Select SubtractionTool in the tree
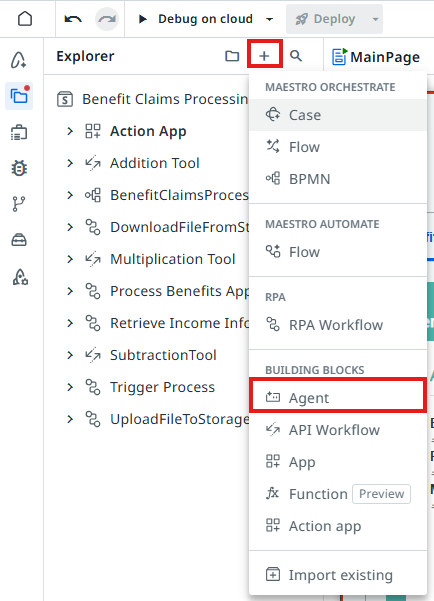This screenshot has height=601, width=434. pyautogui.click(x=163, y=355)
